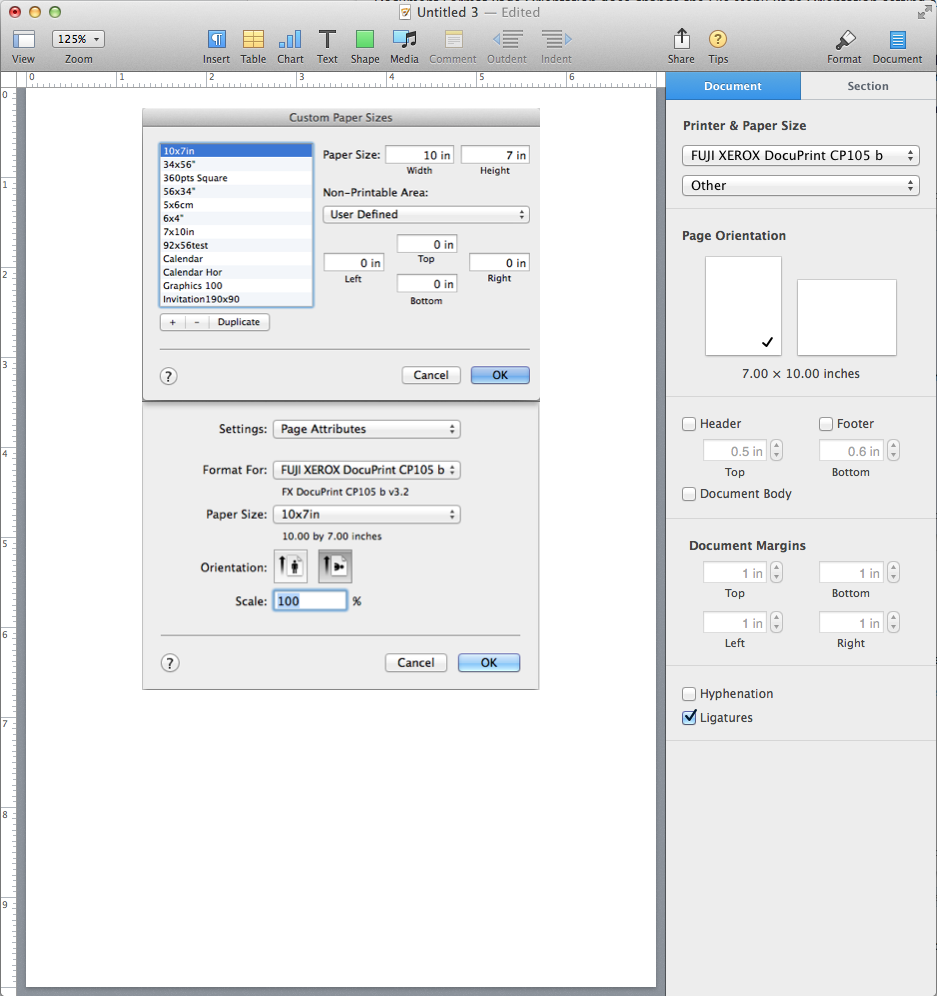Add a Table from the toolbar
937x996 pixels.
pos(253,39)
